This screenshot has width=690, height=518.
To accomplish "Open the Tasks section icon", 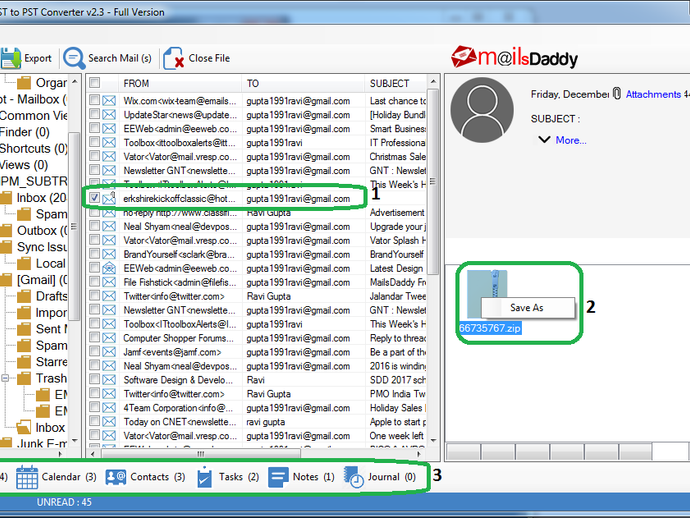I will point(205,478).
